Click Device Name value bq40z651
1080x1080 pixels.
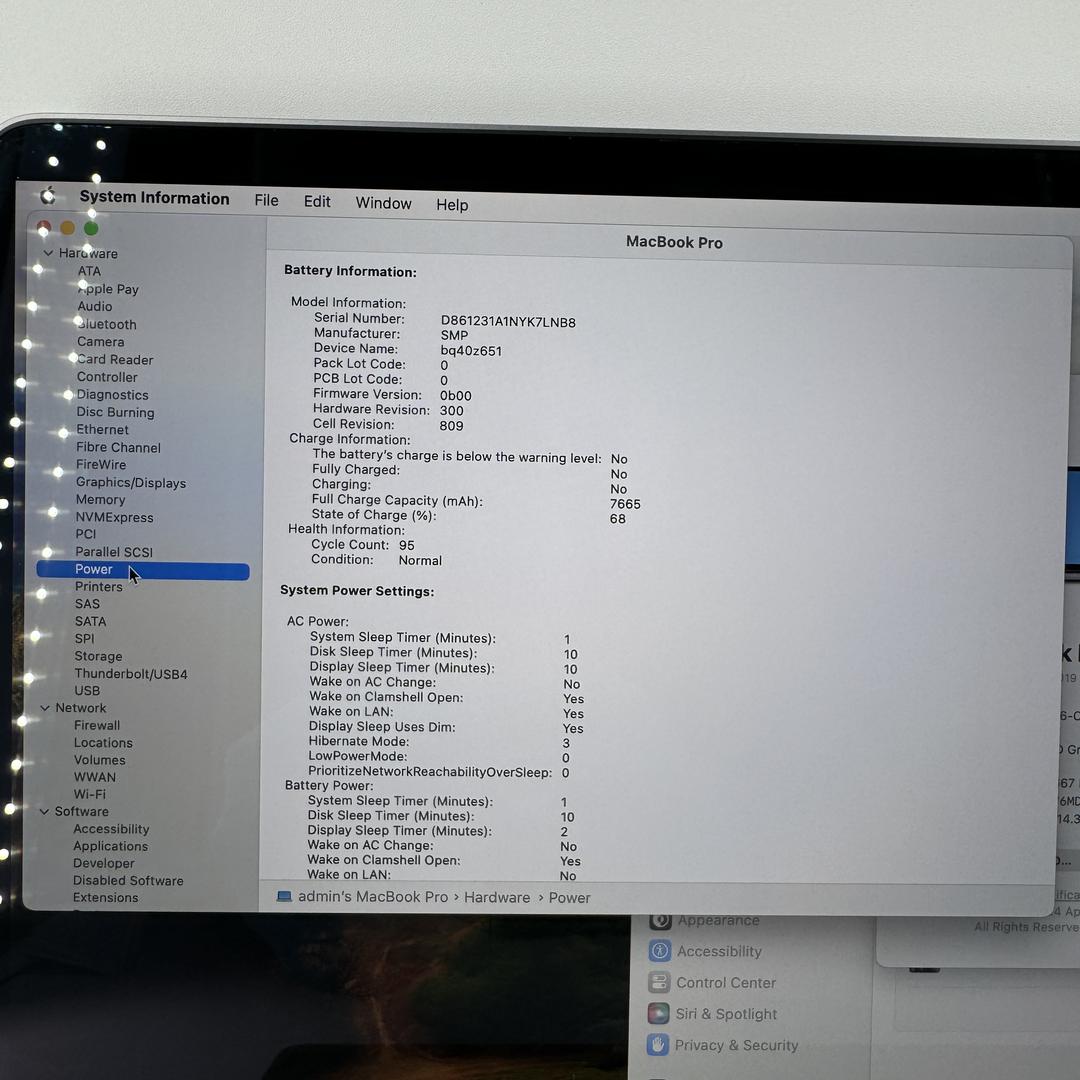pyautogui.click(x=471, y=351)
